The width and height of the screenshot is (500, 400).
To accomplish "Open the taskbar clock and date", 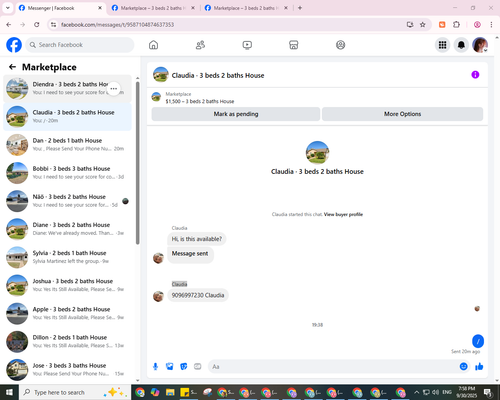I will [x=467, y=392].
